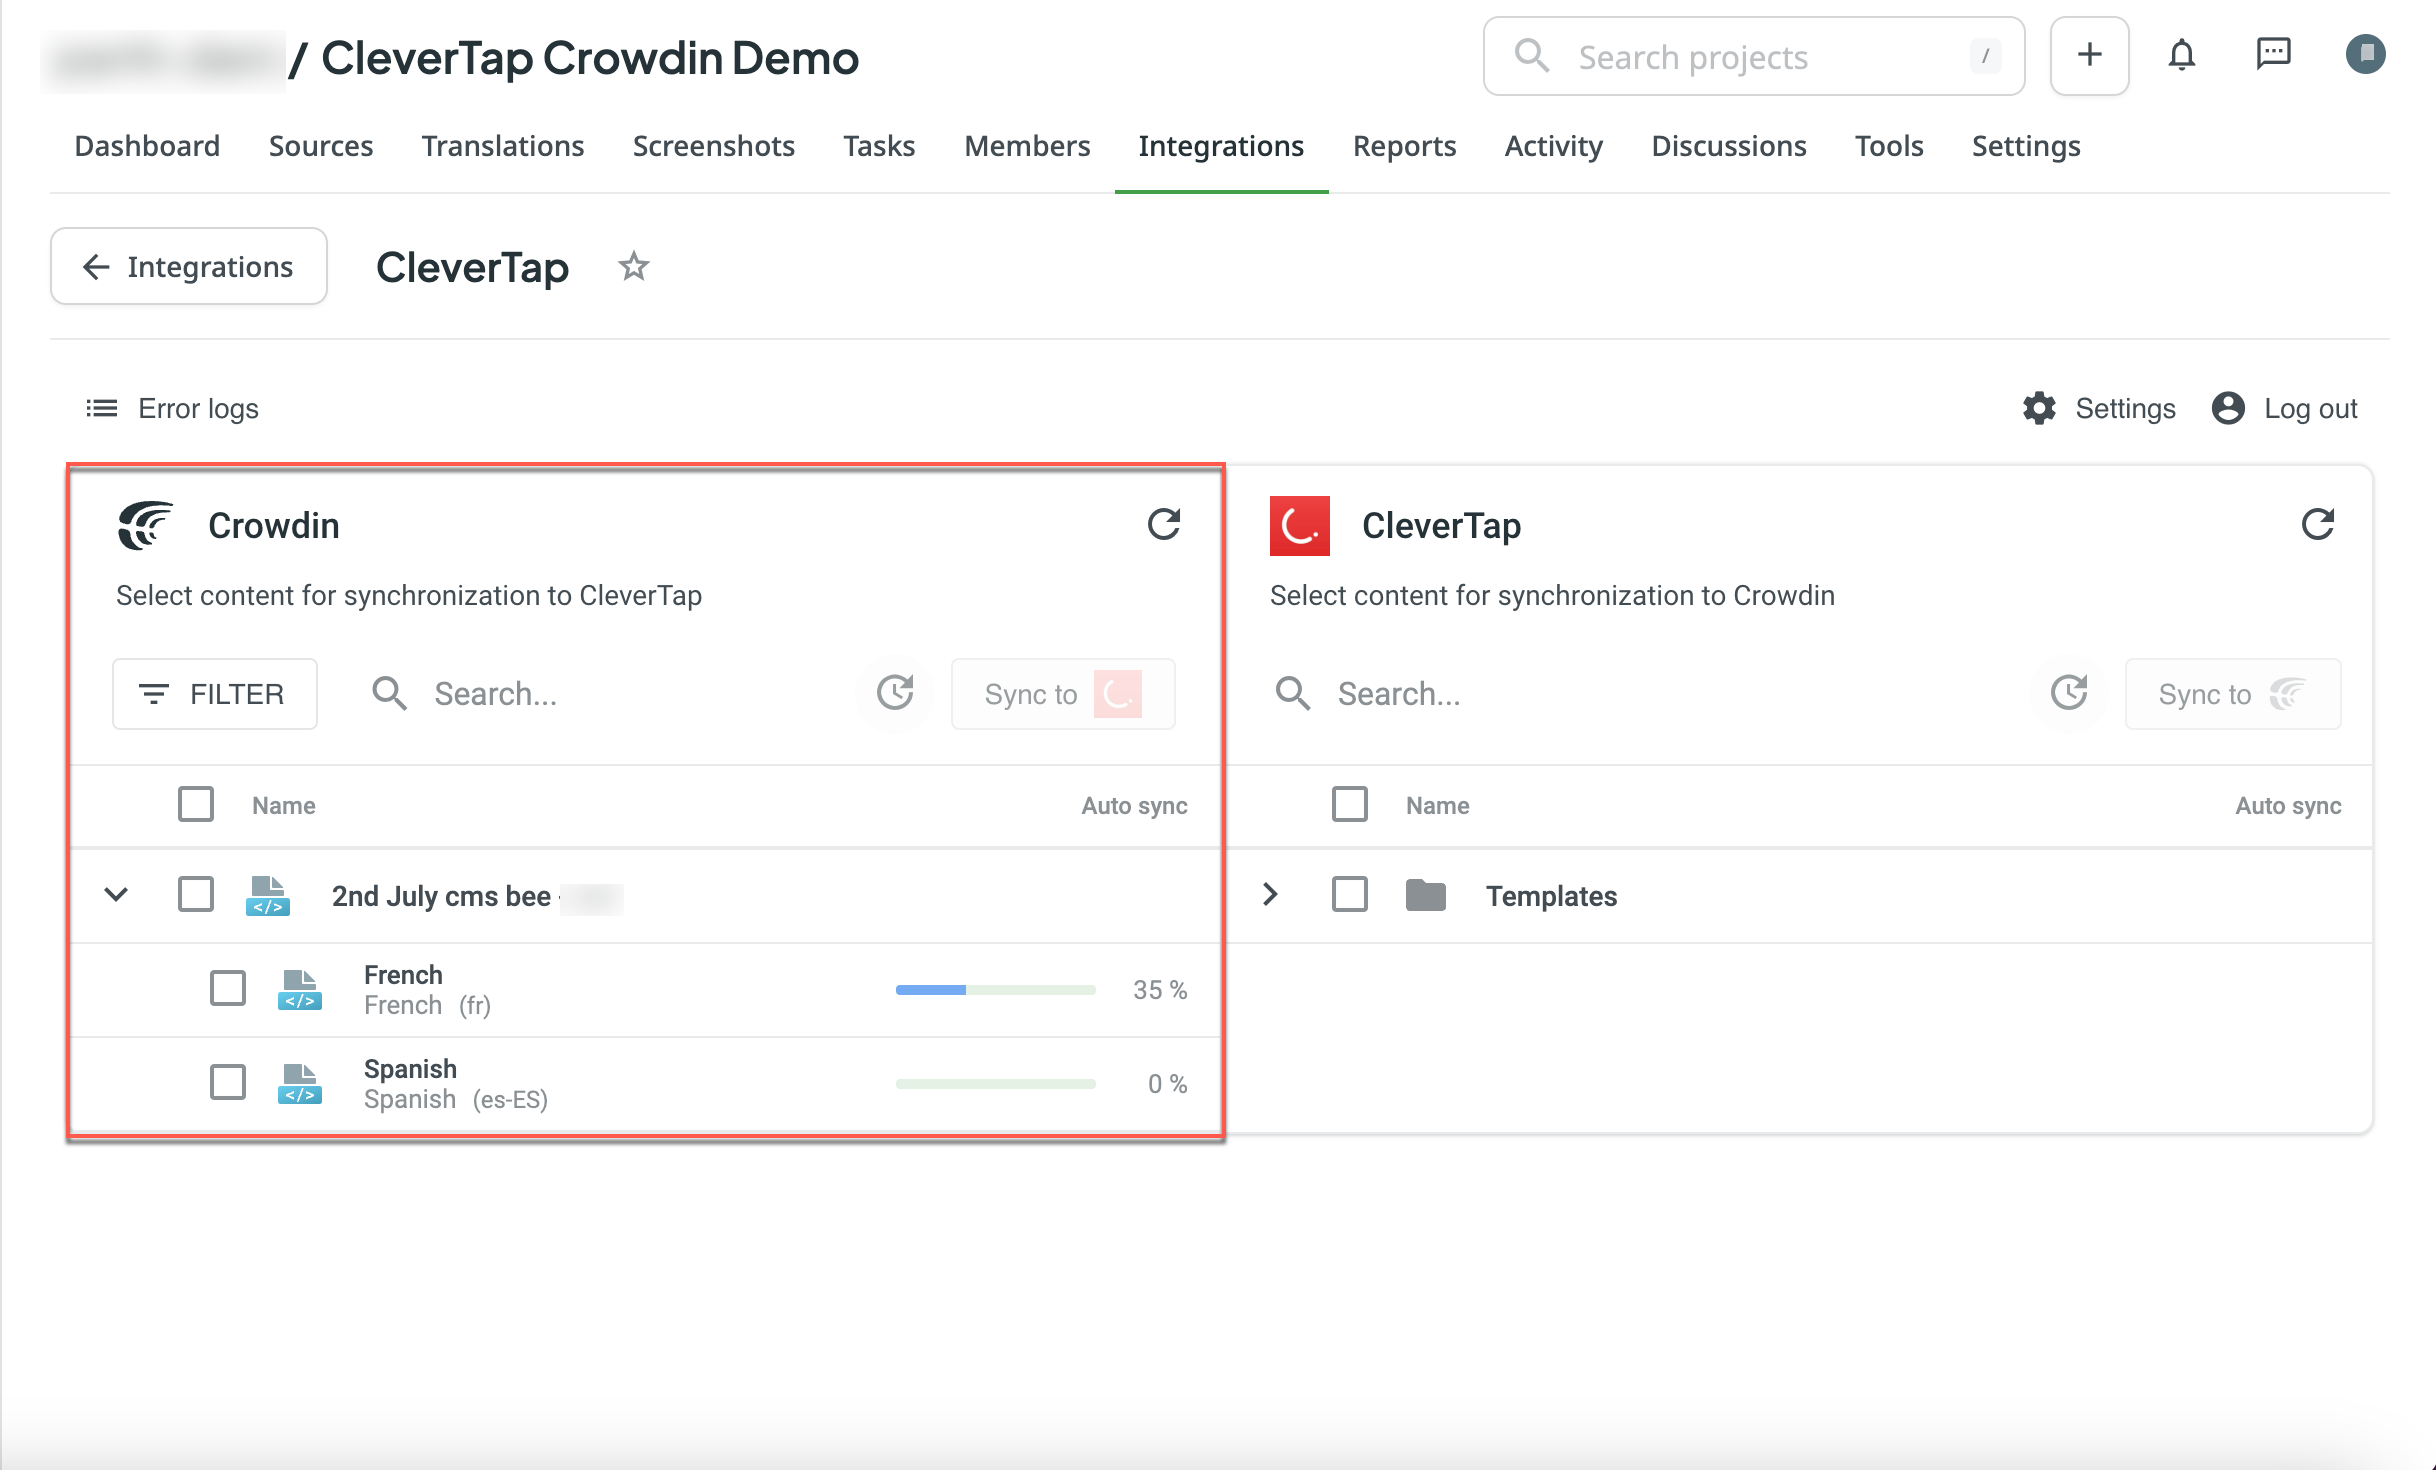Click the notifications bell icon
The image size is (2436, 1470).
click(x=2182, y=55)
